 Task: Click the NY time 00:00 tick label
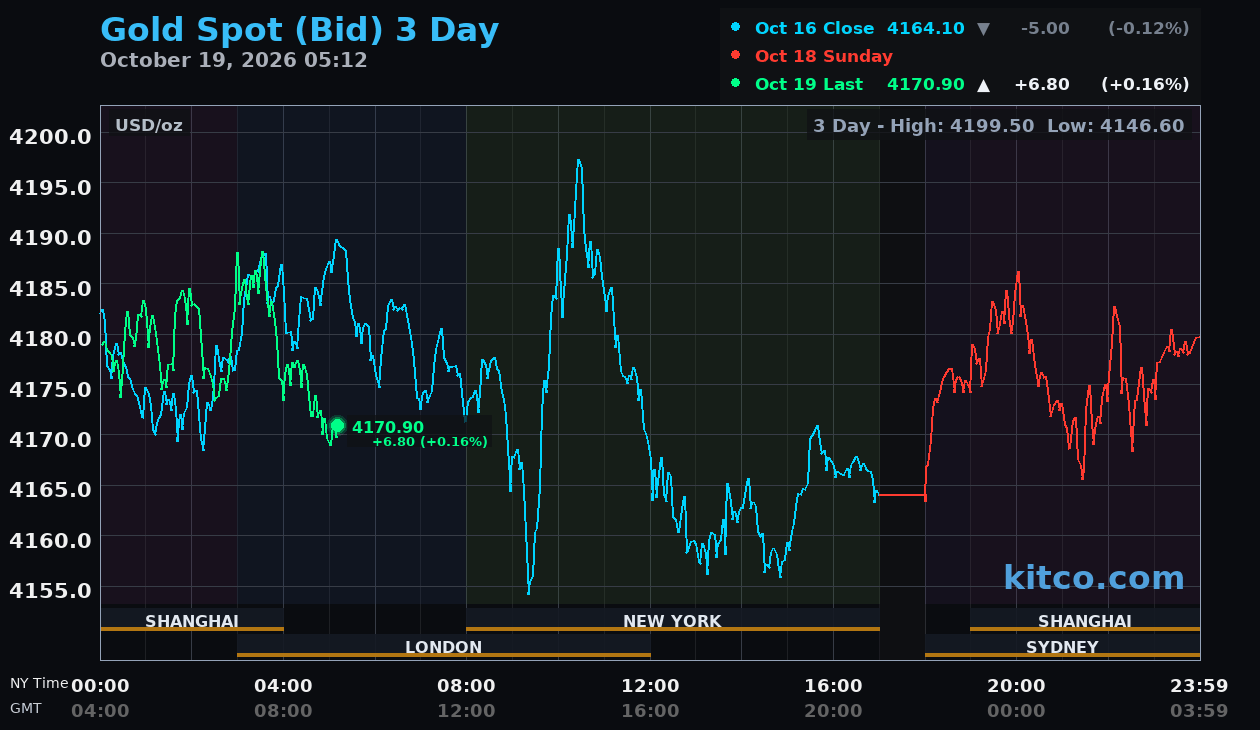point(100,686)
